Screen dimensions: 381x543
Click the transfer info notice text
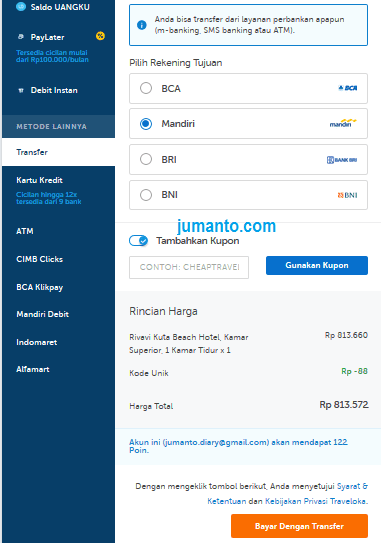pos(249,25)
